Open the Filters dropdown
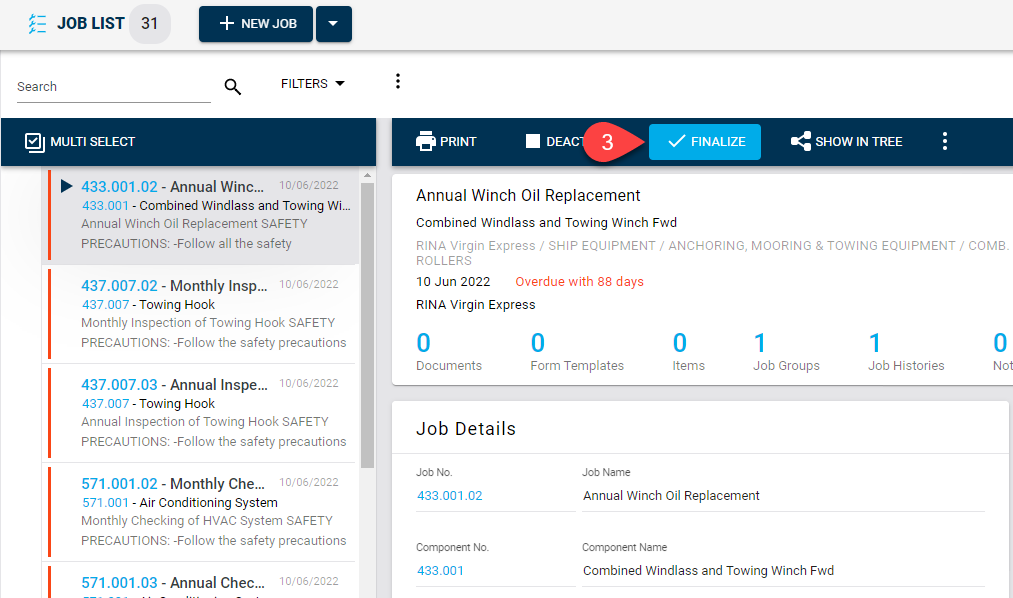Screen dimensions: 1013x598 tap(313, 84)
